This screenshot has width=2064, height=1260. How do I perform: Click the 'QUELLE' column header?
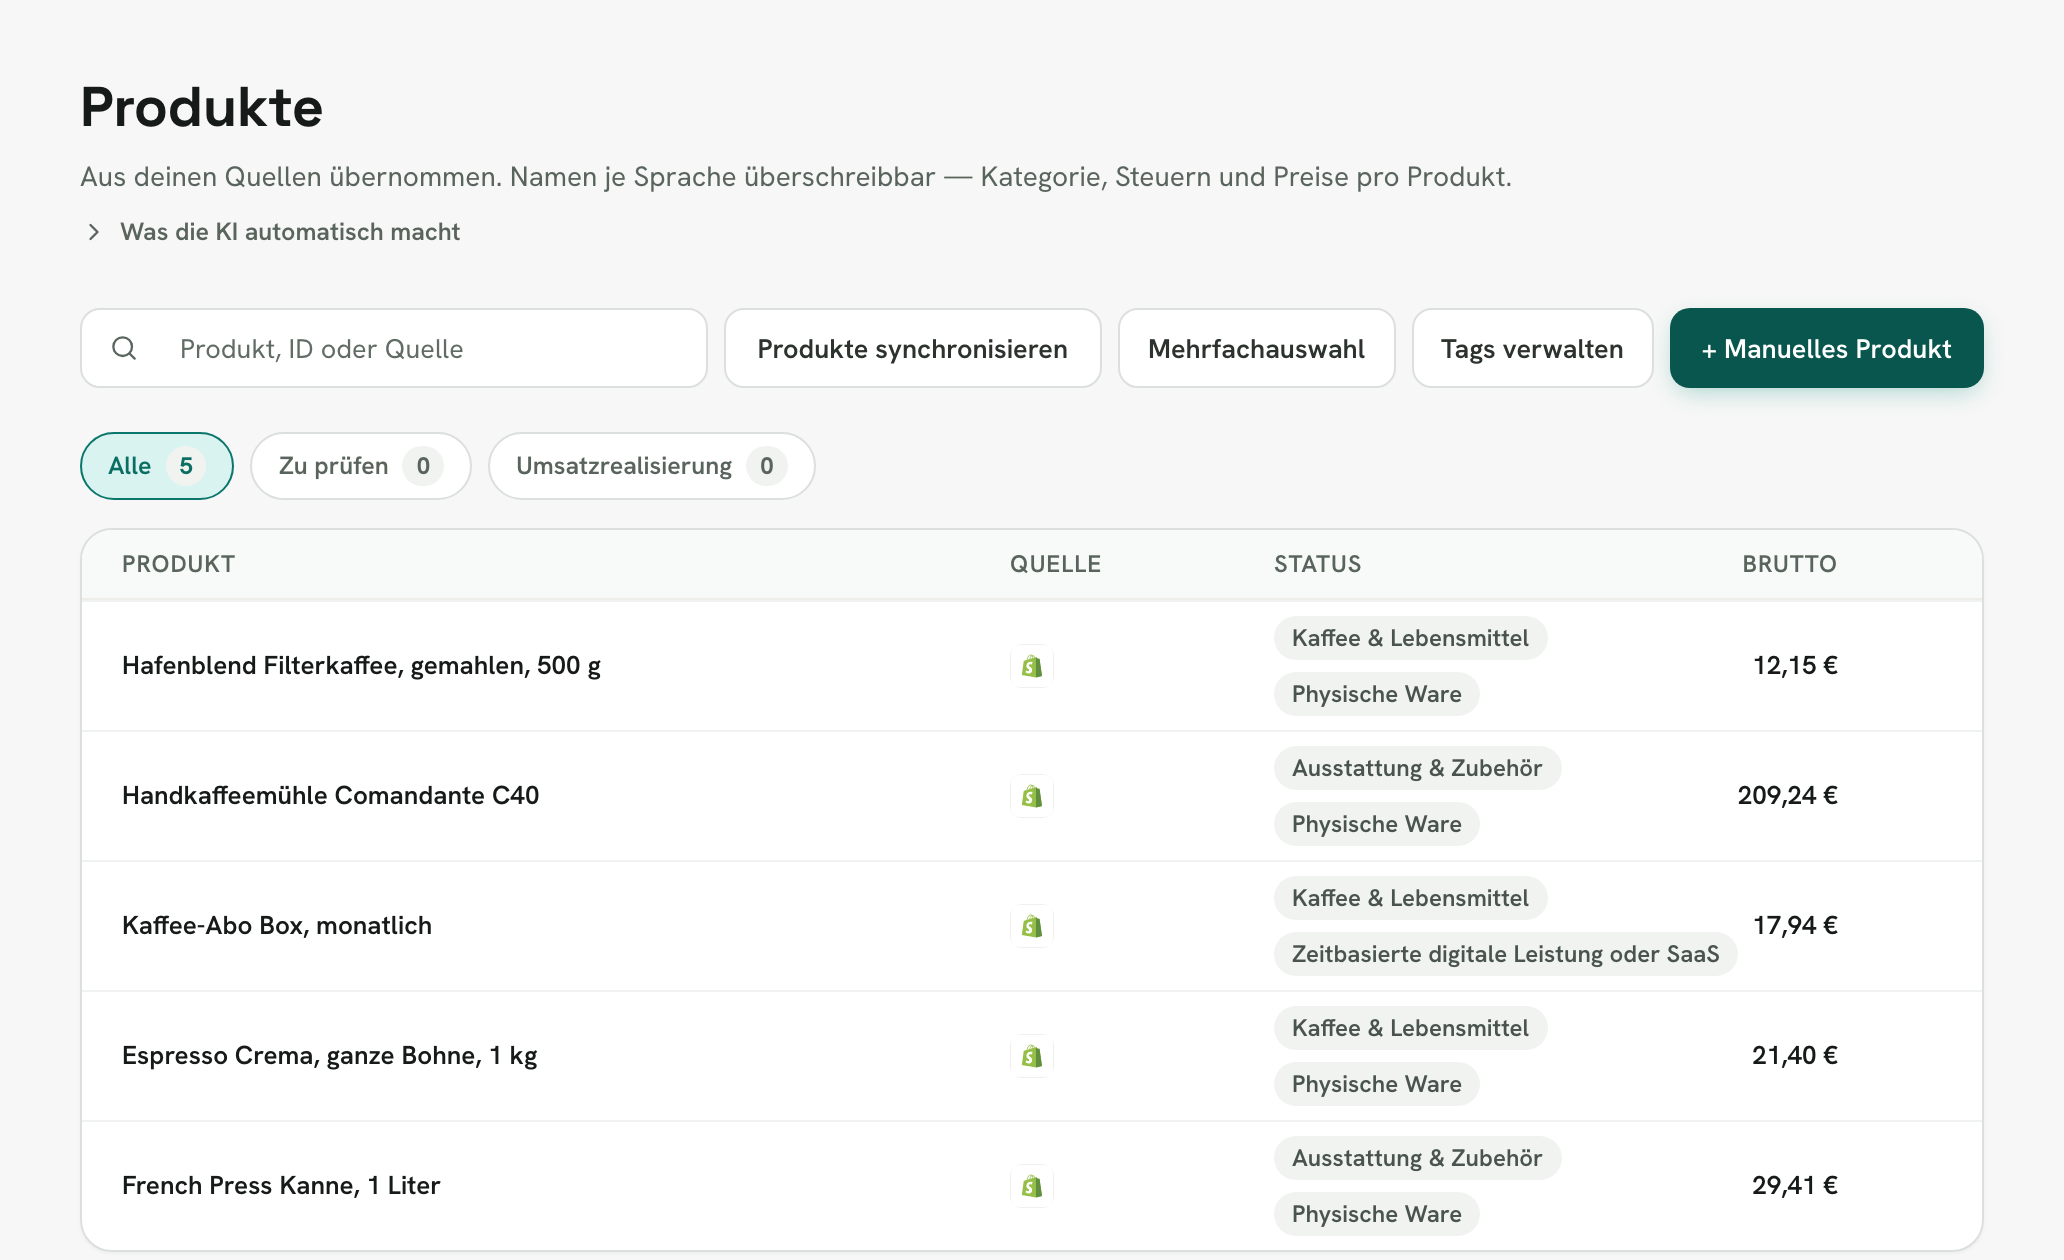pyautogui.click(x=1056, y=564)
